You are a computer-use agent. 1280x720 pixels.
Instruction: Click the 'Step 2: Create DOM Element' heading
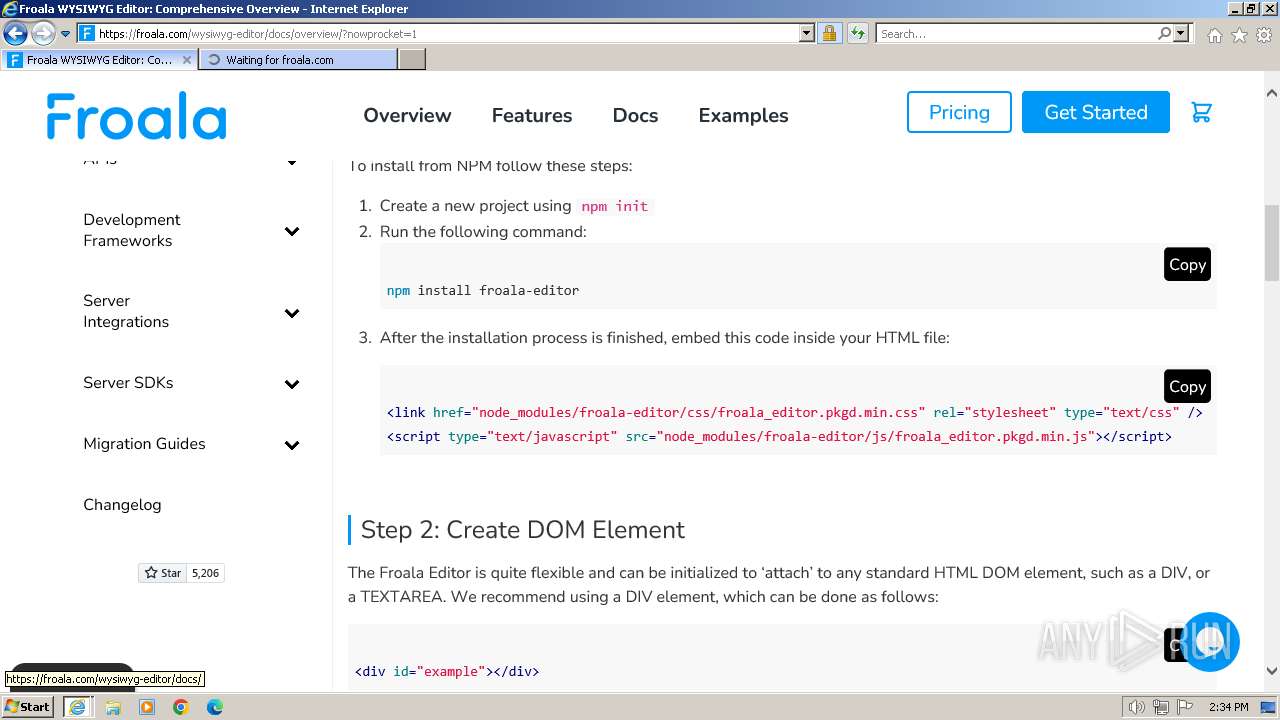[523, 530]
